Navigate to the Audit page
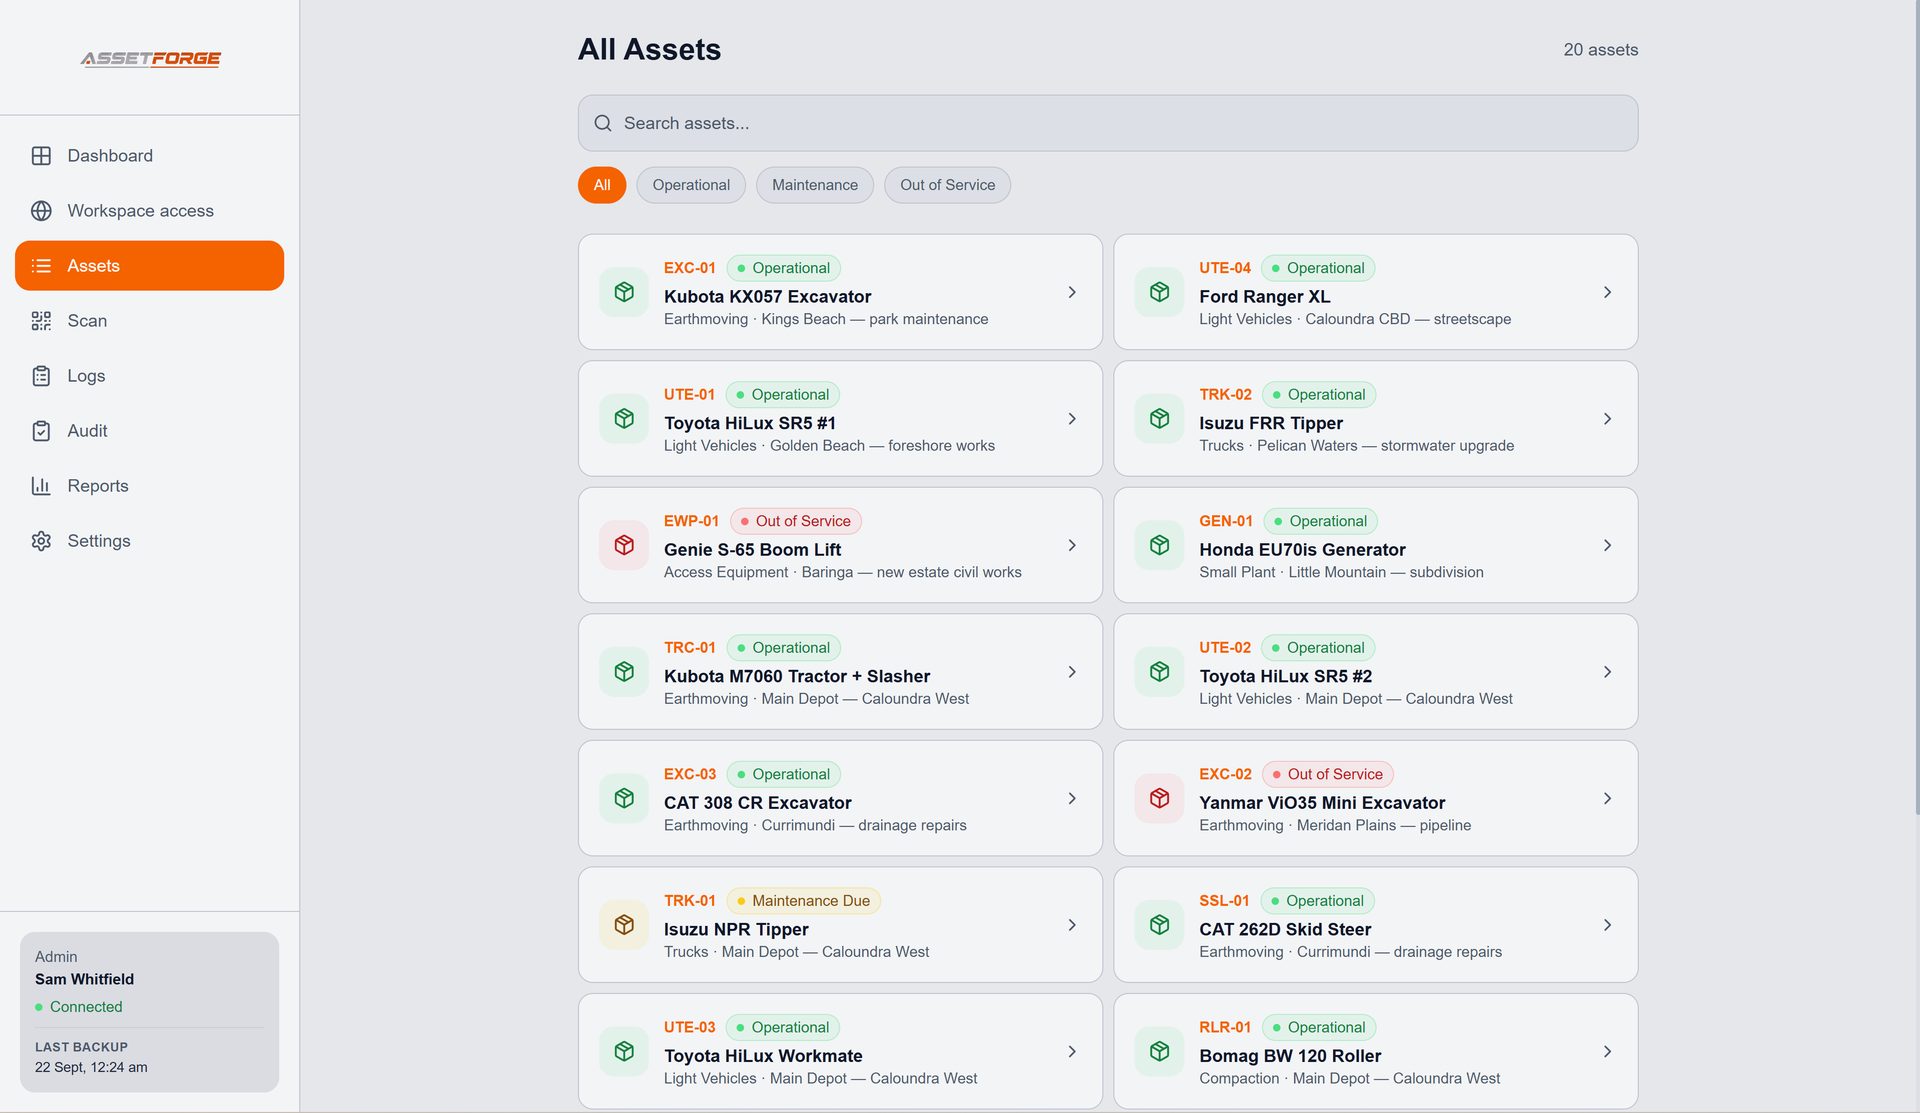 point(149,431)
